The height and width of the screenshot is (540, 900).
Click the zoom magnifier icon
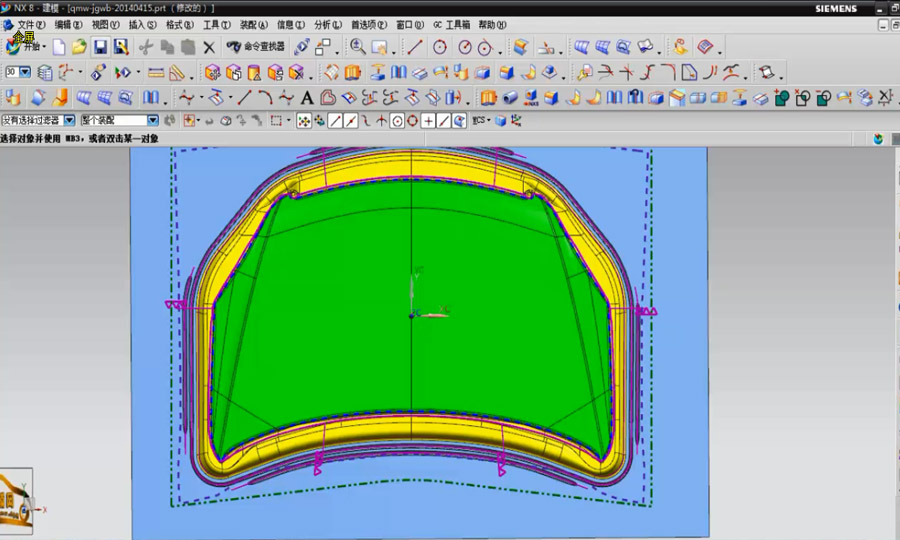coord(357,47)
